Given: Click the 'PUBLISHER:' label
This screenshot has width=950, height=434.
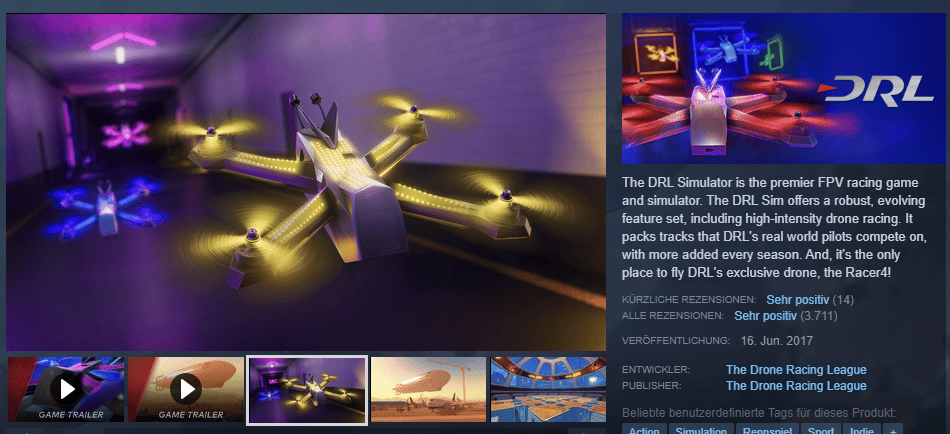Looking at the screenshot, I should click(651, 386).
